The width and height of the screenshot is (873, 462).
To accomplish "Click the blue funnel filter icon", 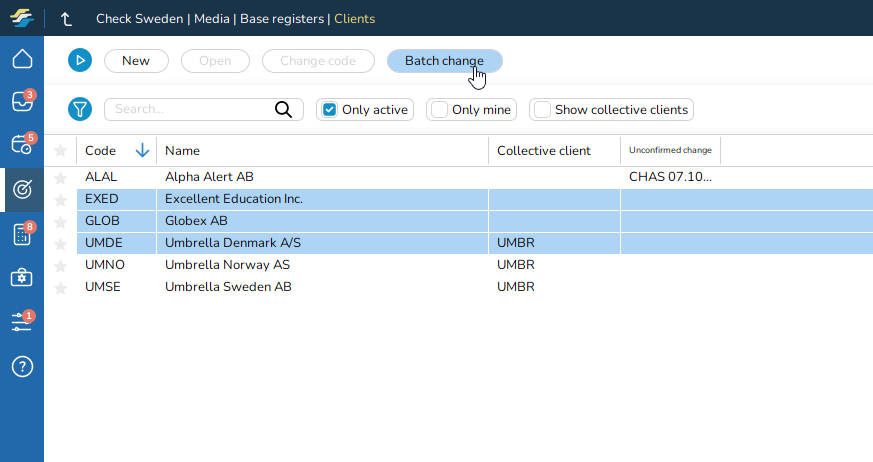I will [80, 110].
